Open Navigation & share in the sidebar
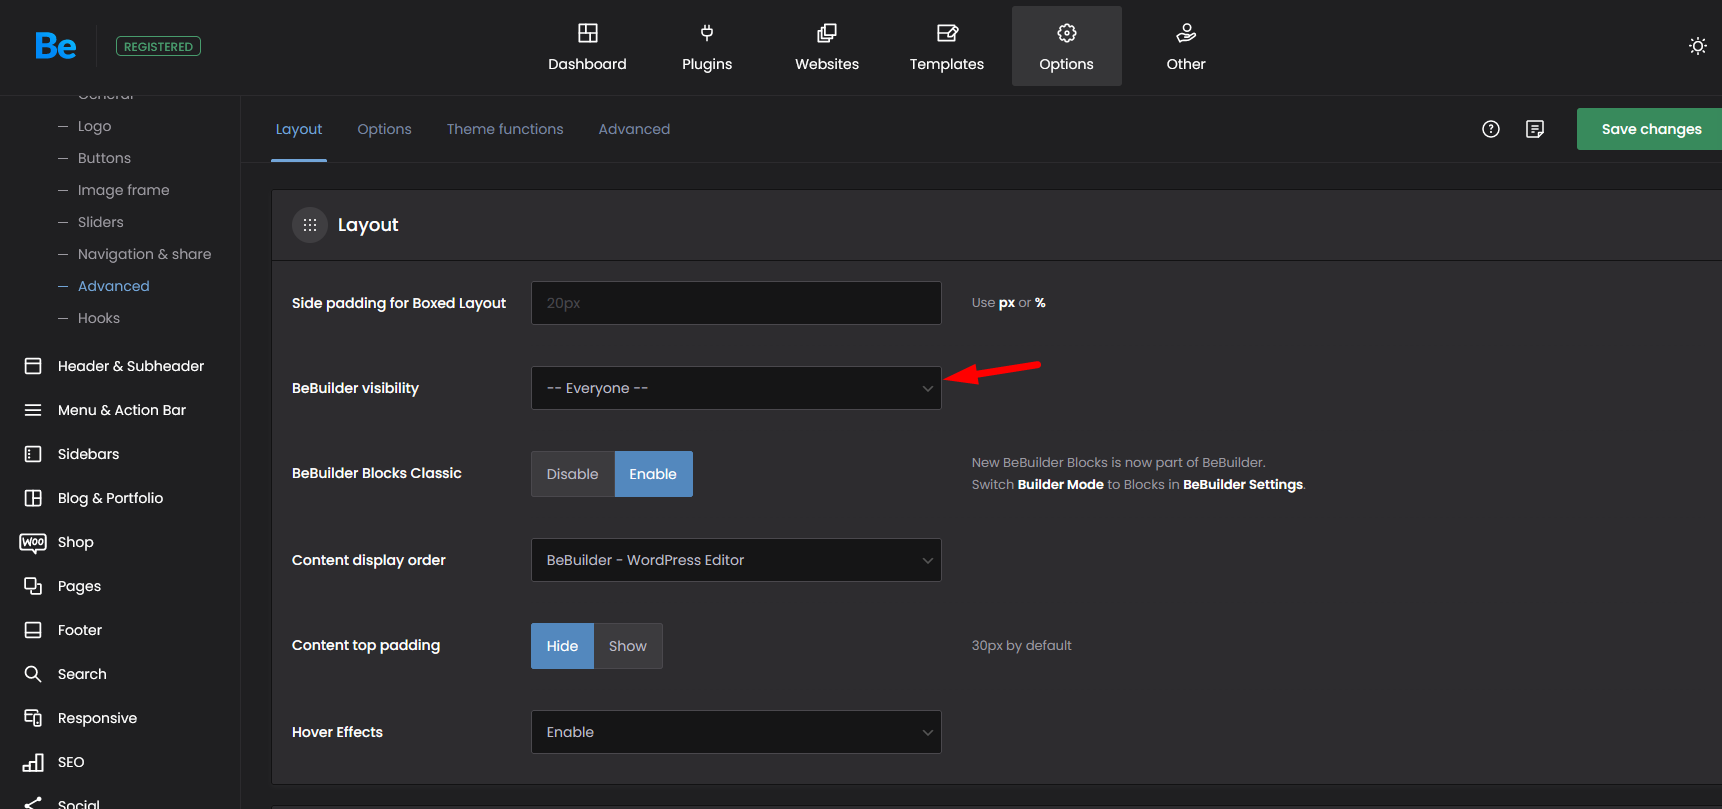 click(x=144, y=254)
